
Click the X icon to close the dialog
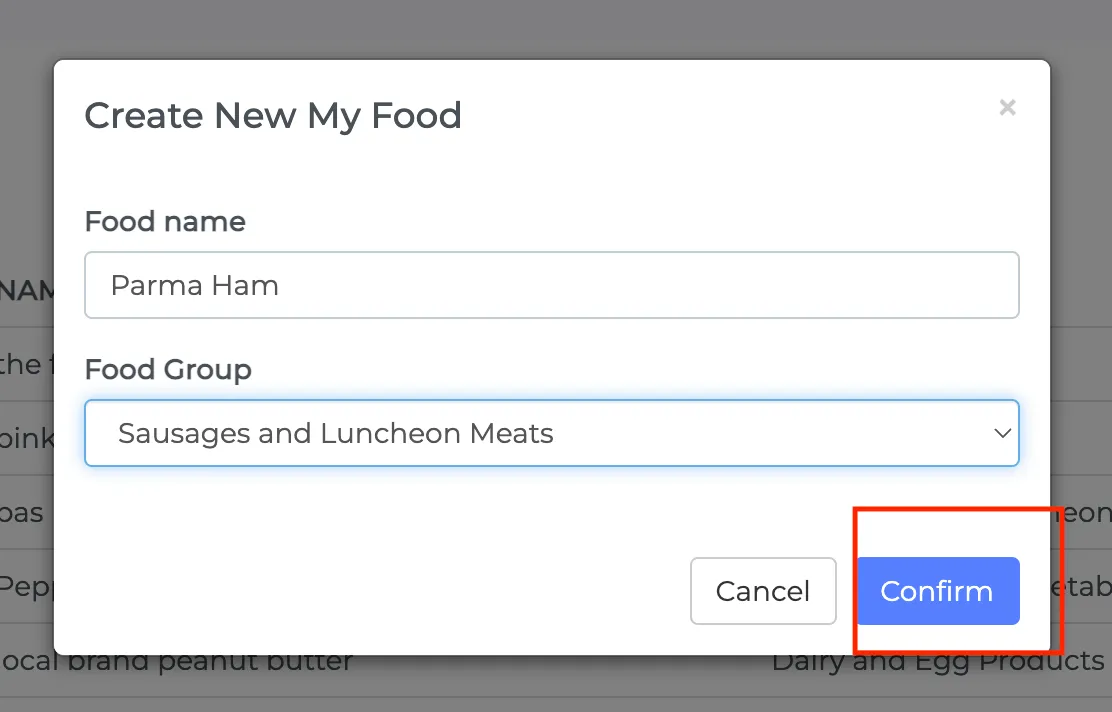[1007, 107]
